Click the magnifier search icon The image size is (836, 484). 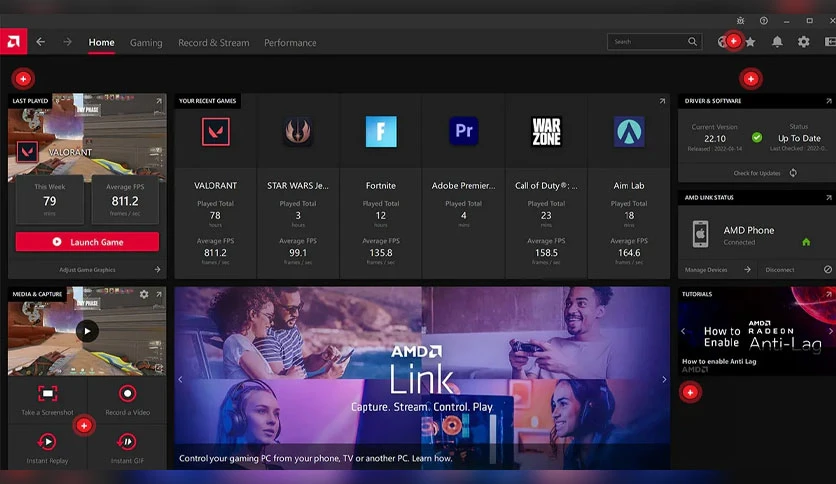692,42
